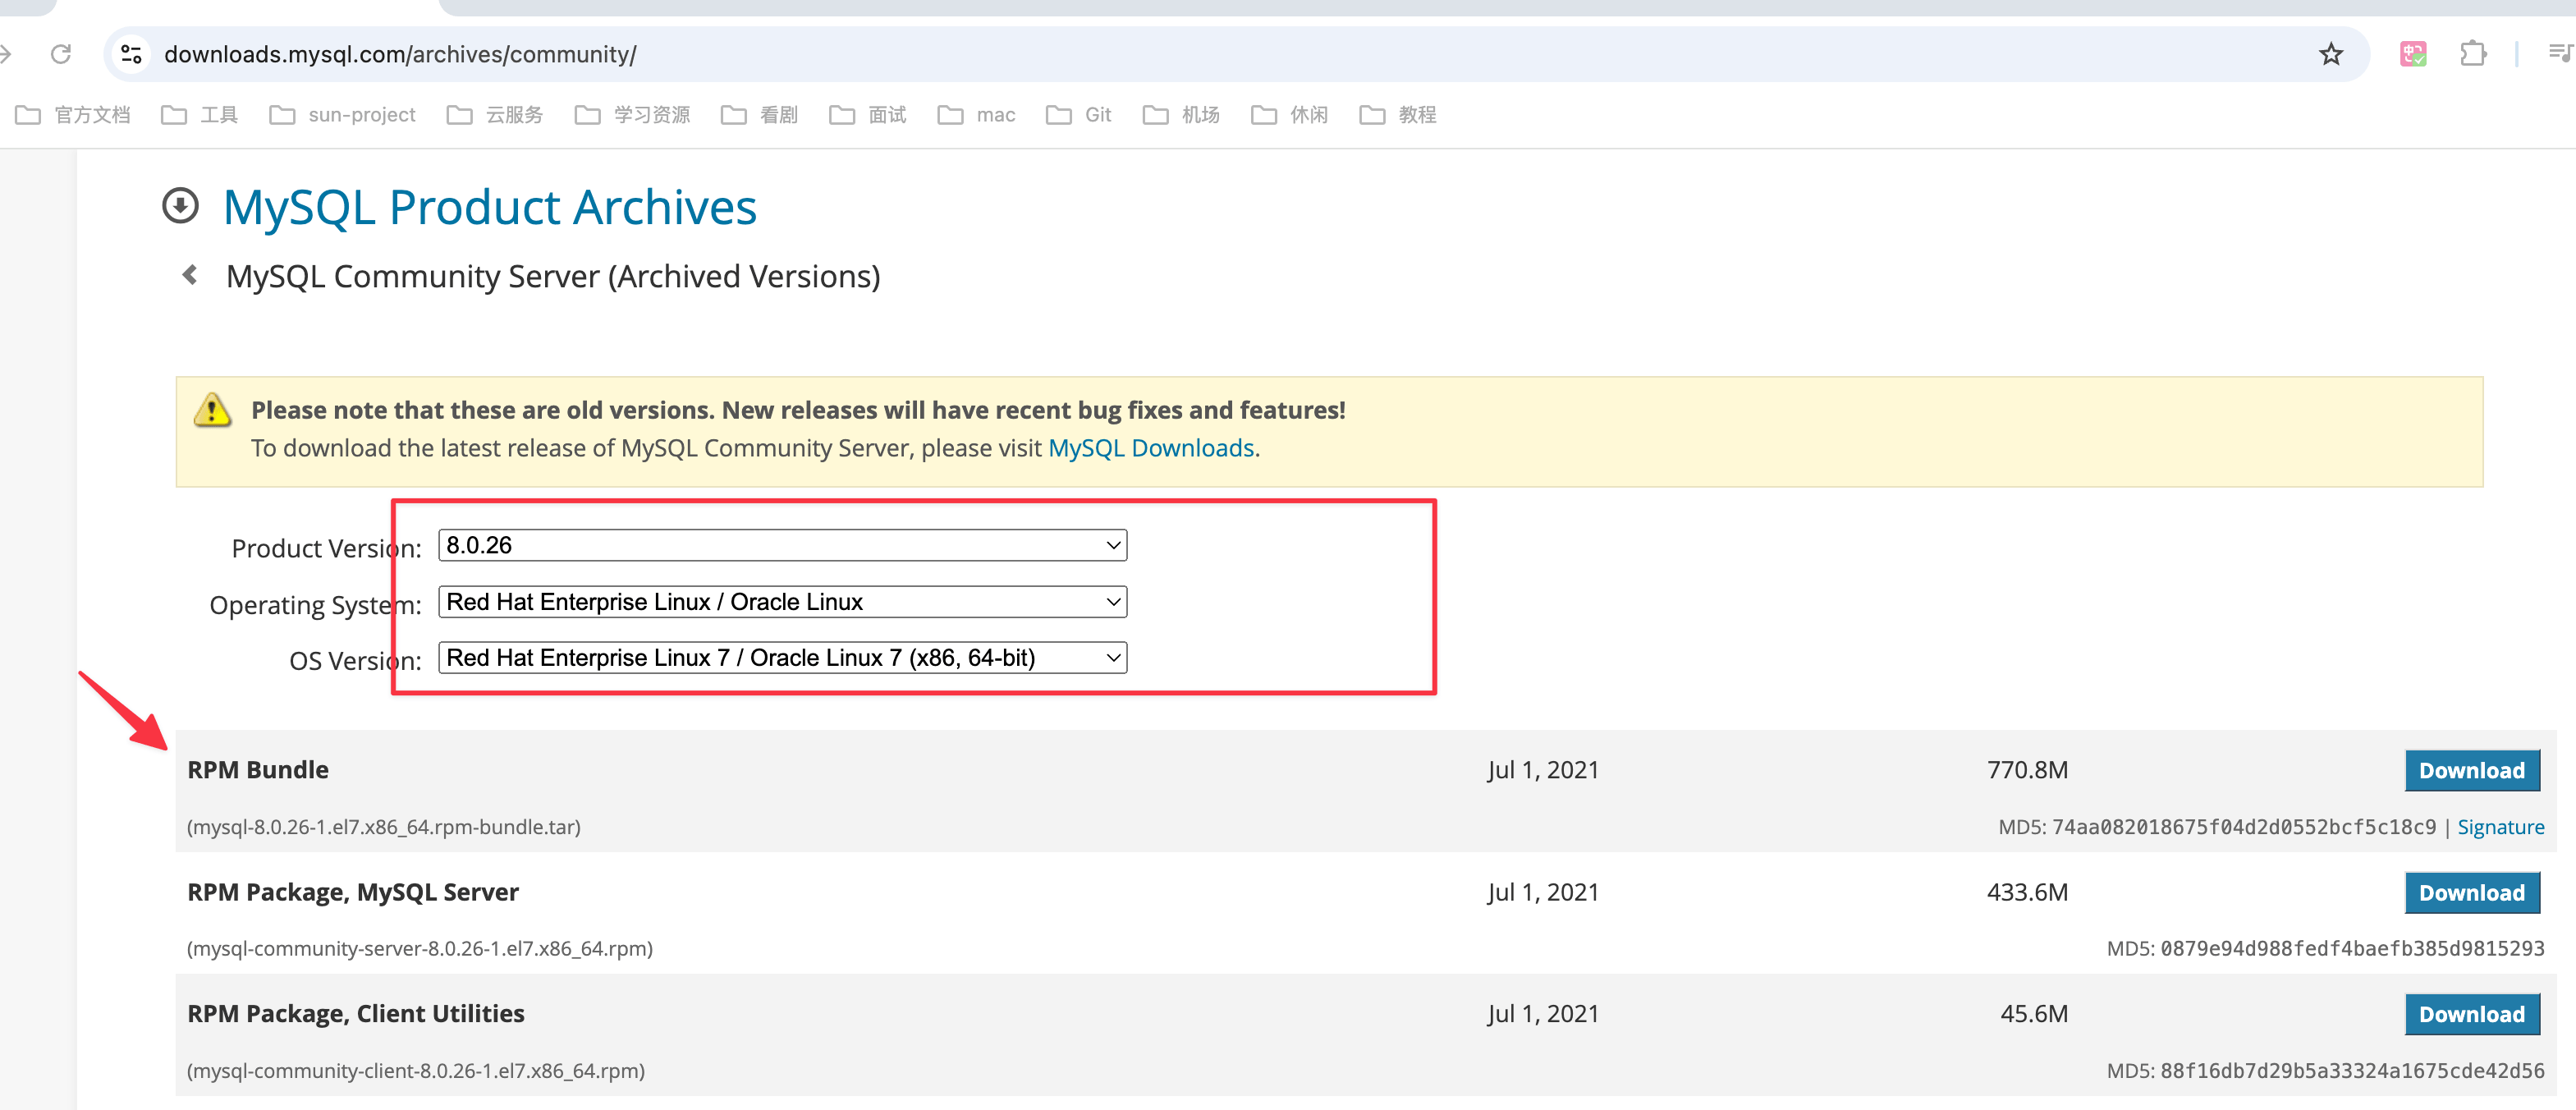Click the 45.6M file size
This screenshot has height=1110, width=2576.
click(x=2034, y=1014)
